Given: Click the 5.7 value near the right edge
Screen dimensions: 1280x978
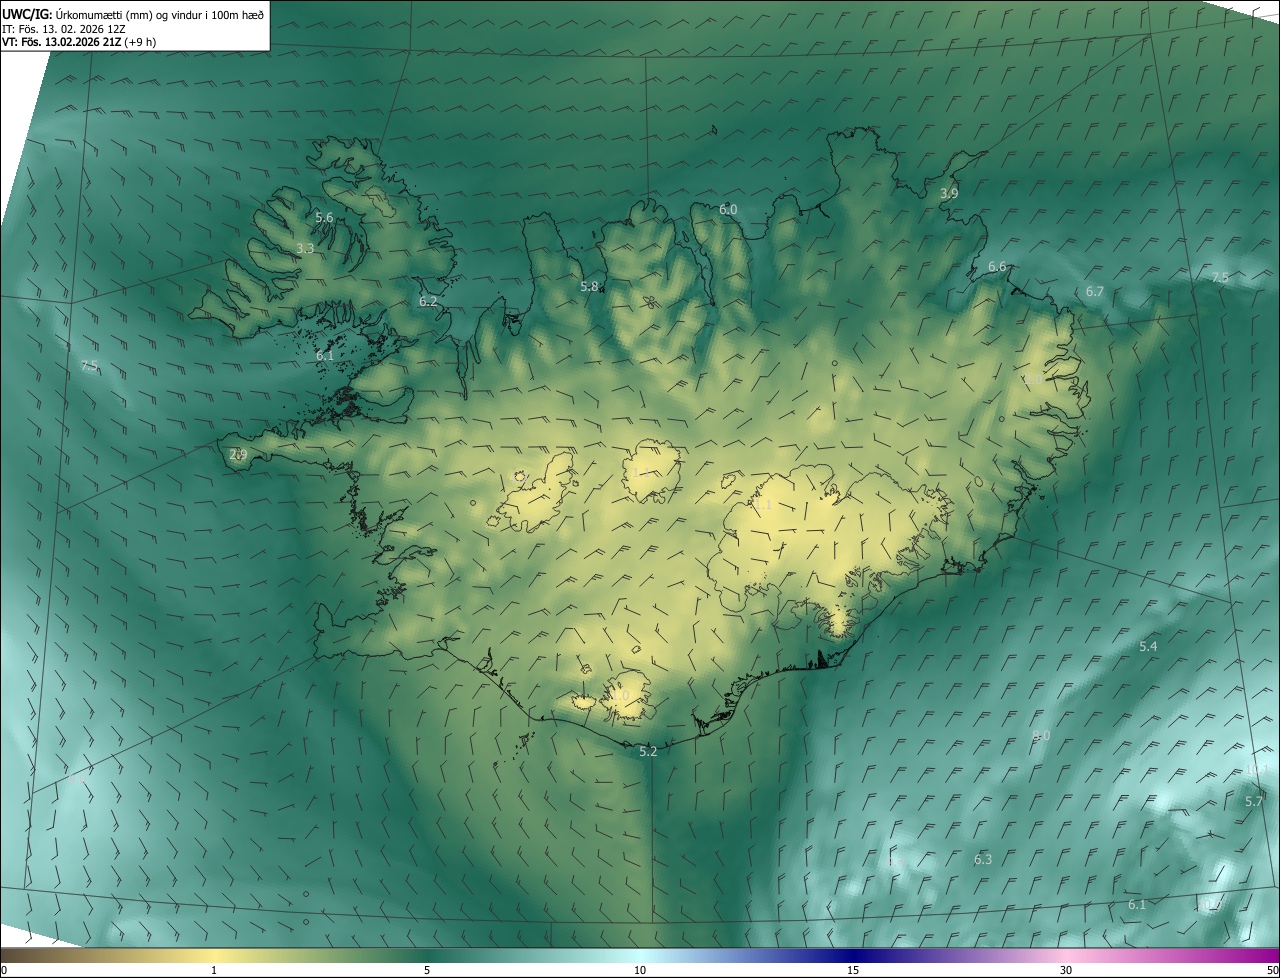Looking at the screenshot, I should 1254,801.
